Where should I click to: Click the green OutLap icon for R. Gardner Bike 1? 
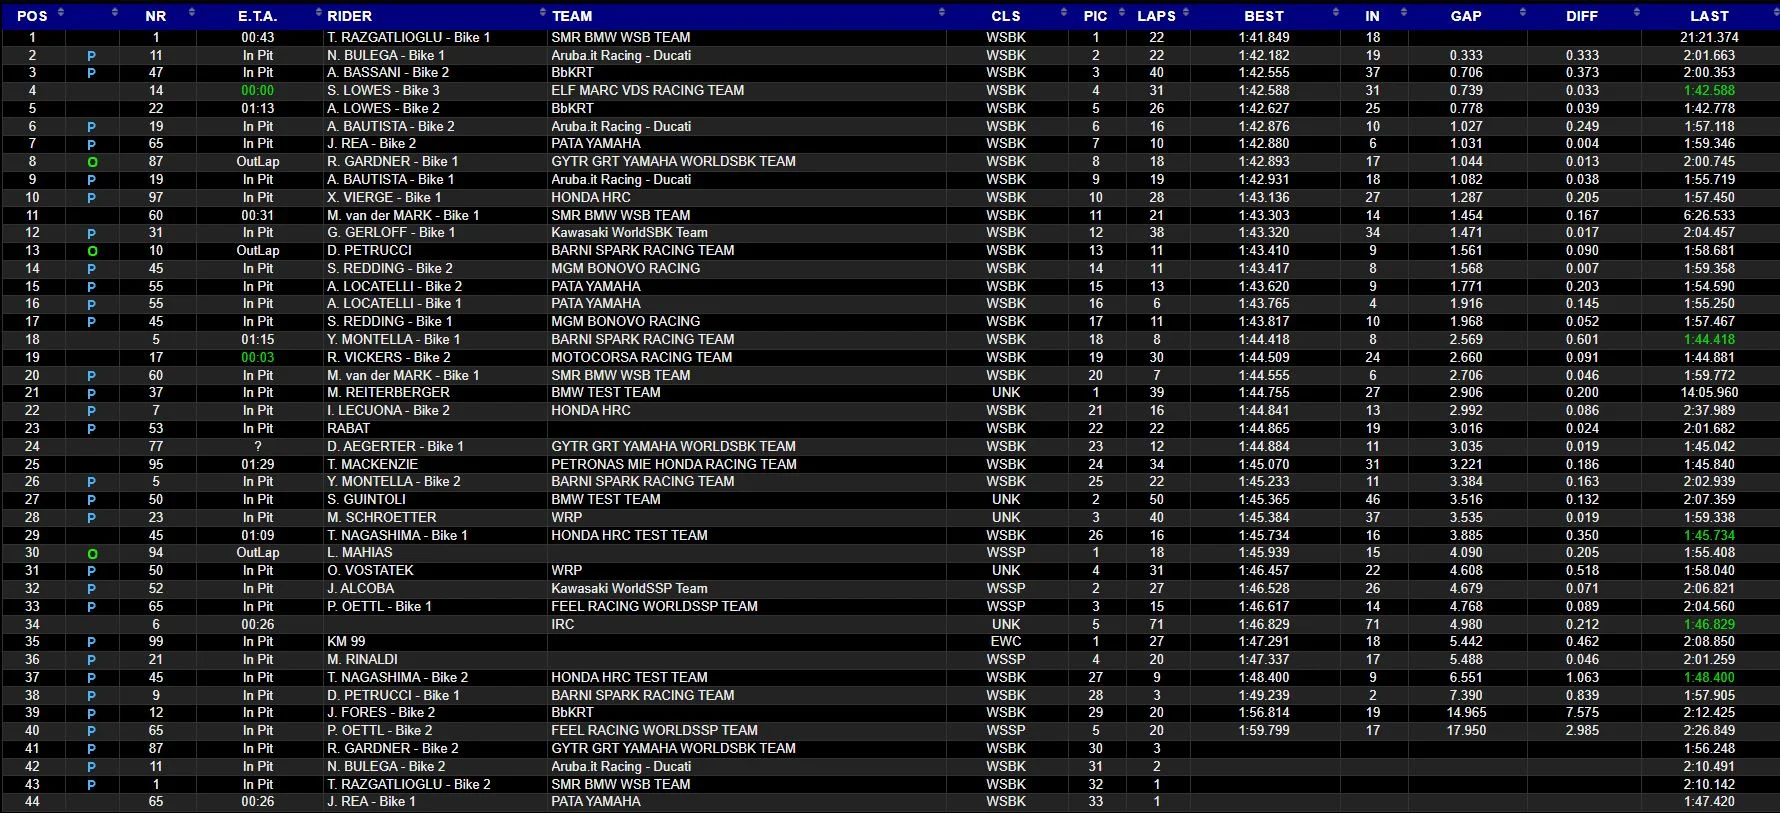point(92,162)
